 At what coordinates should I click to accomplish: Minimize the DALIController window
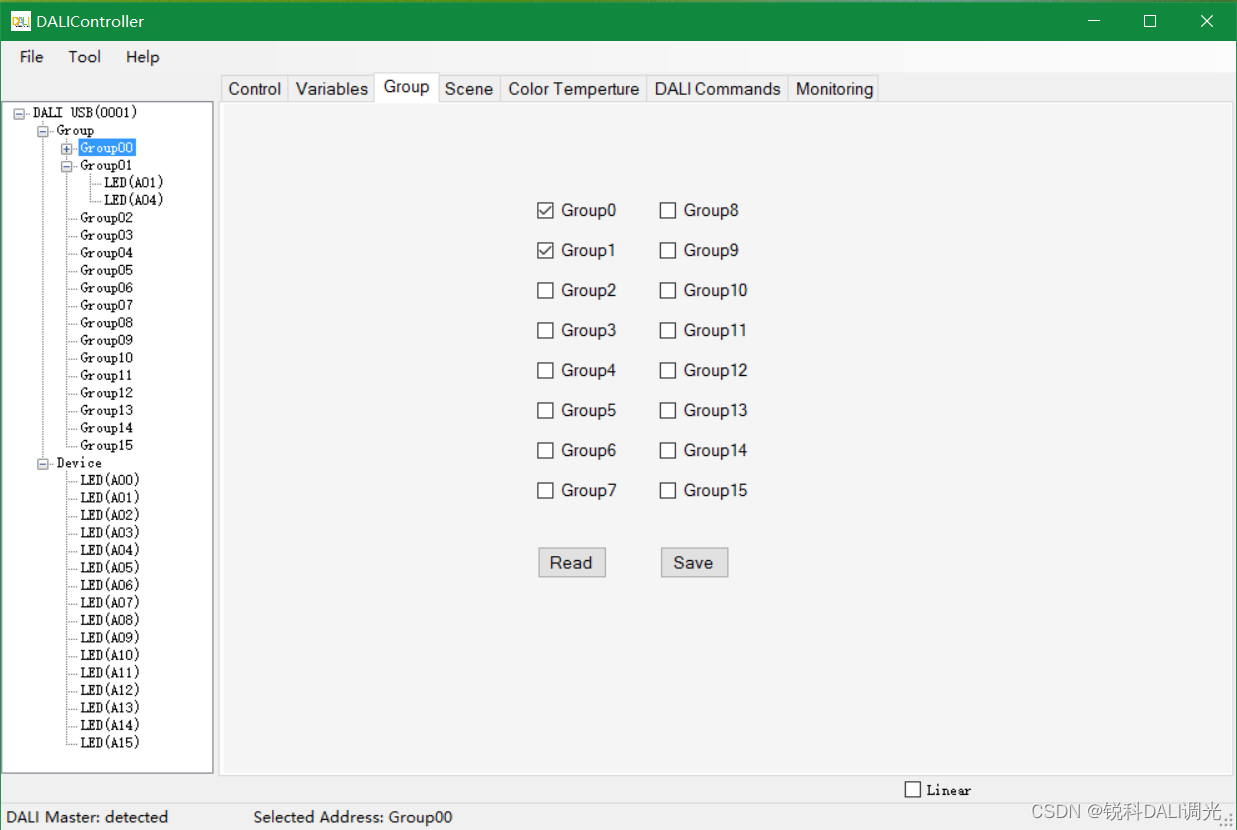[1094, 21]
